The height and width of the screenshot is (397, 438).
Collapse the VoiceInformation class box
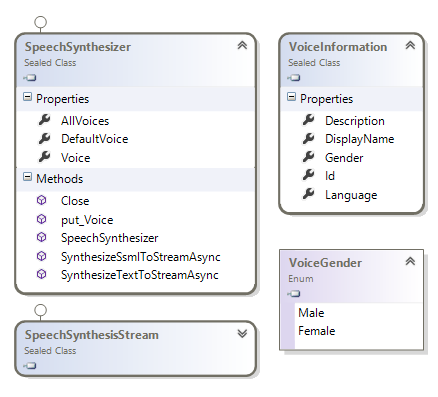click(410, 45)
